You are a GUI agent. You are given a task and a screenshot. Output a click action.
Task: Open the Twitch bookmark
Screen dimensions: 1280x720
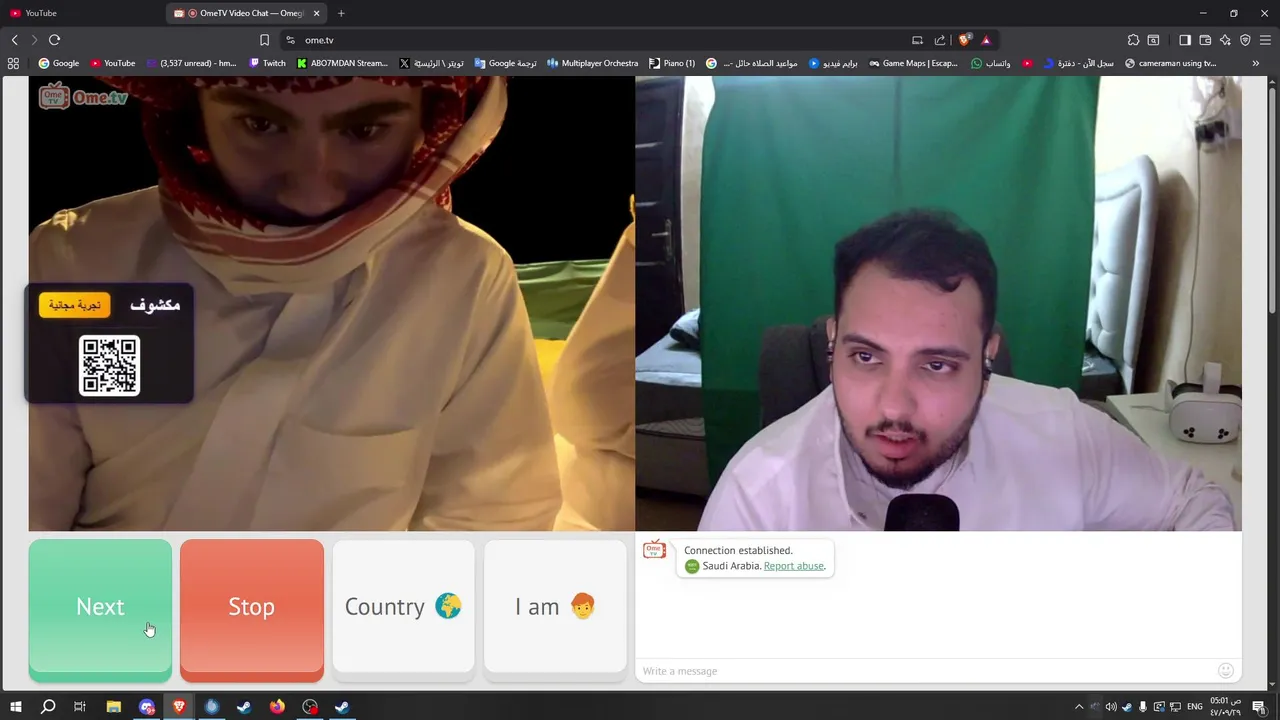267,63
